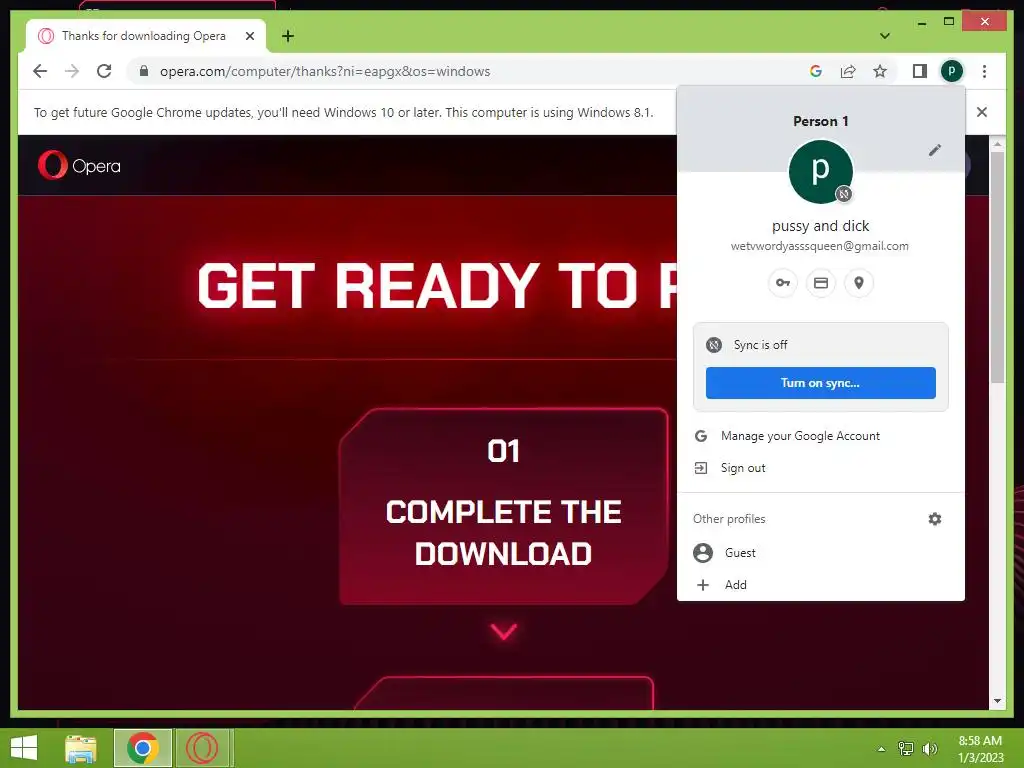The width and height of the screenshot is (1024, 768).
Task: Share this page using the share icon
Action: [848, 71]
